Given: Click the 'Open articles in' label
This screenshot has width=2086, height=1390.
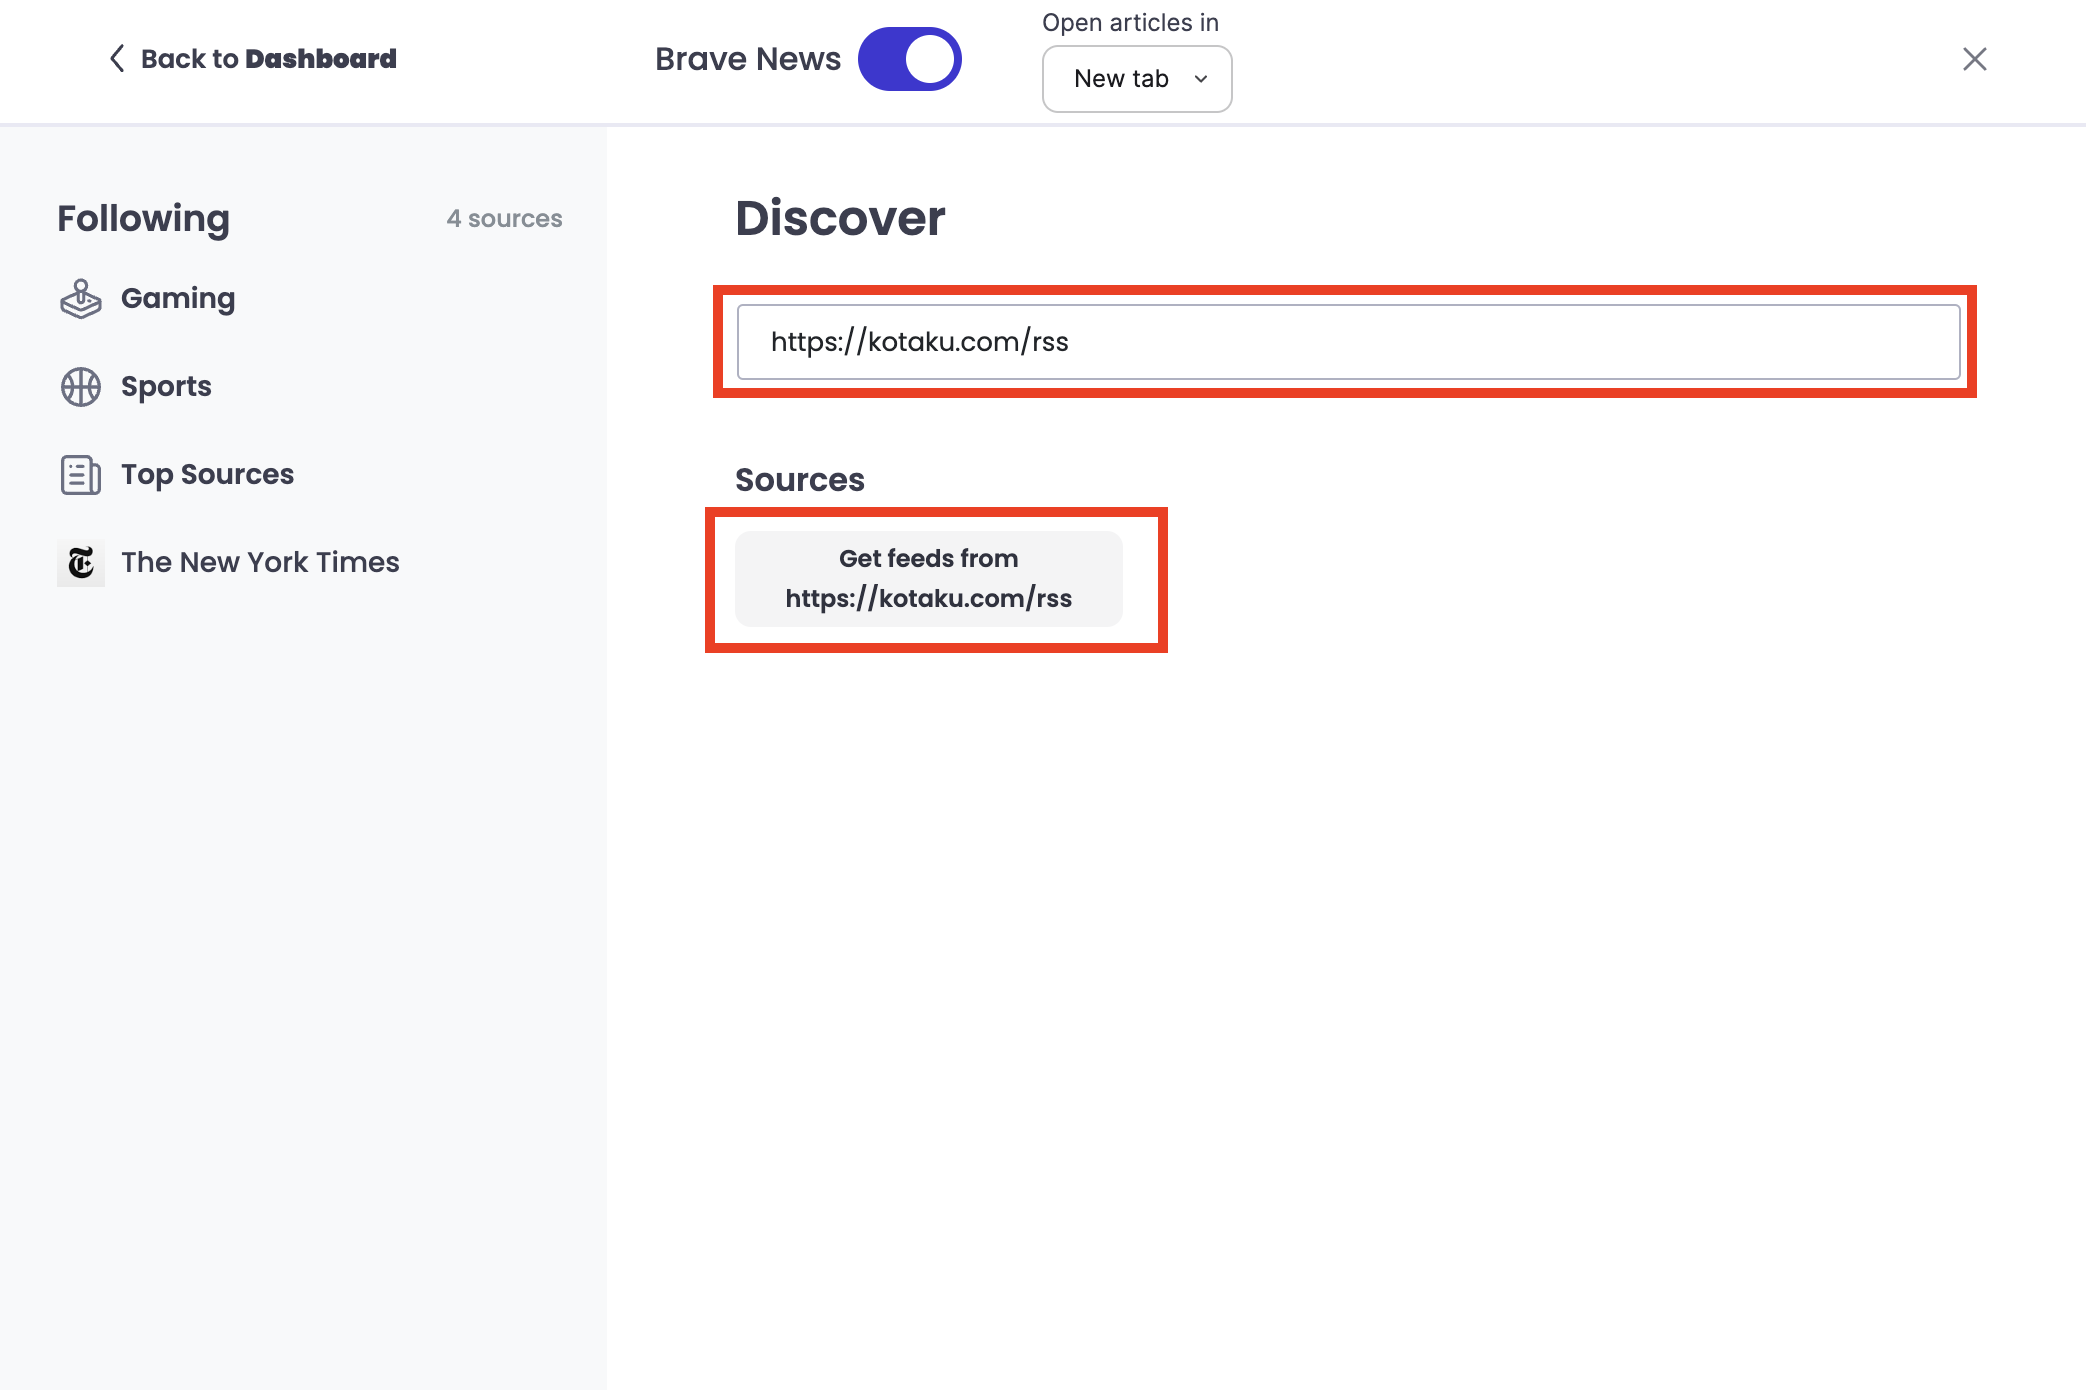Looking at the screenshot, I should [1130, 23].
